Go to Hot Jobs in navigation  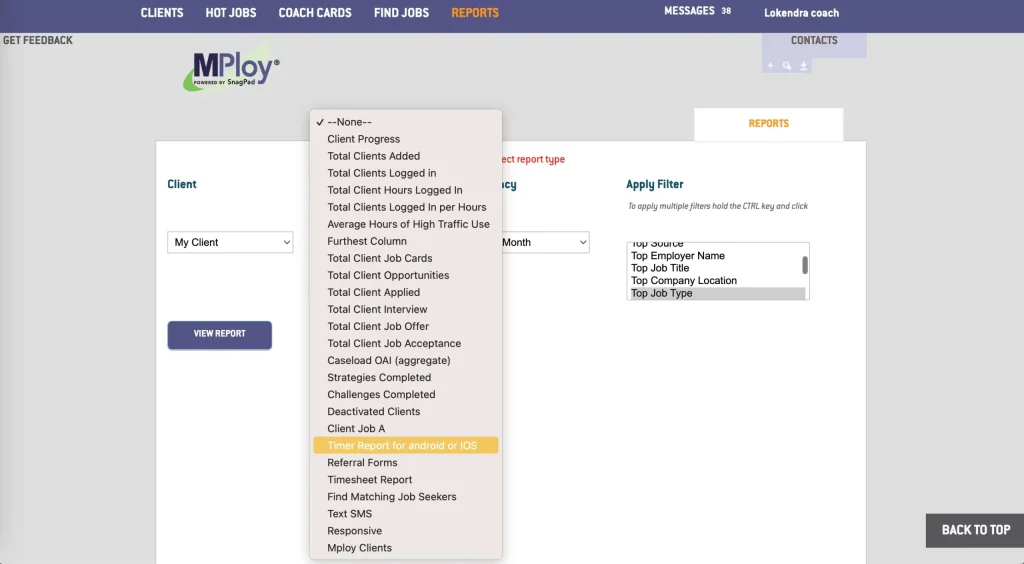coord(231,13)
